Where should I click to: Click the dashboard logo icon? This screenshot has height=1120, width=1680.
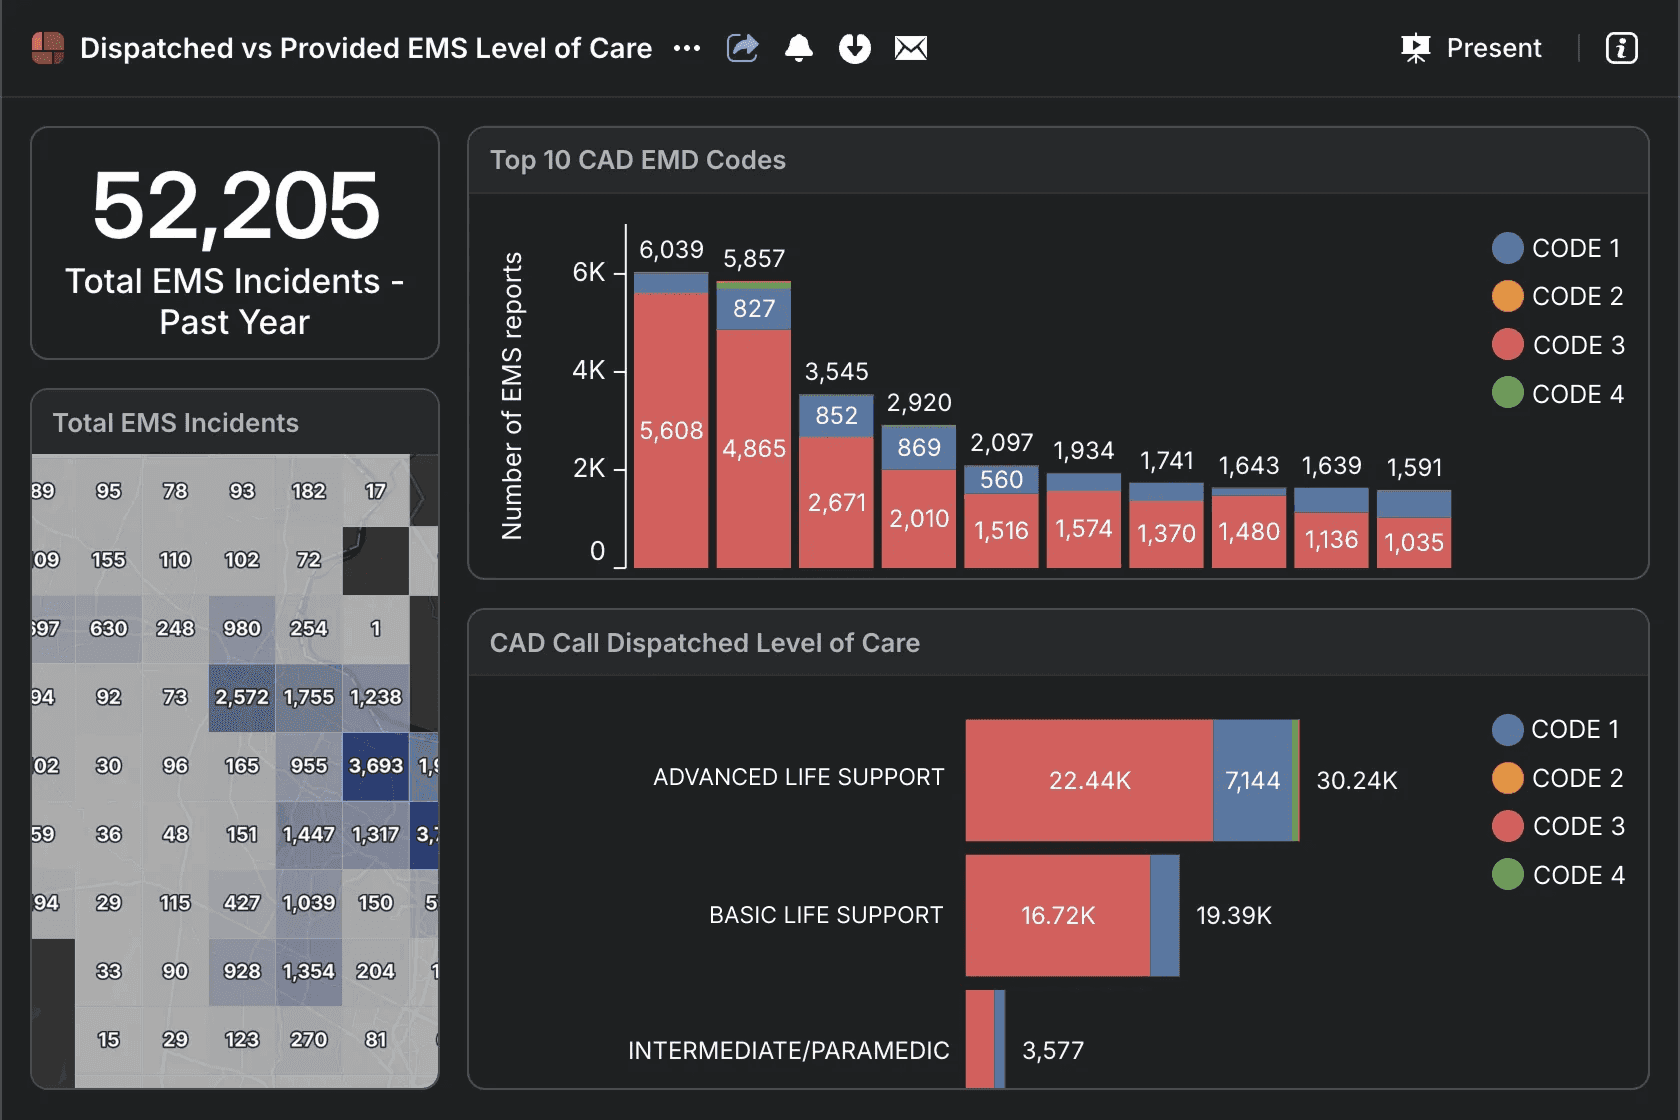click(x=48, y=48)
